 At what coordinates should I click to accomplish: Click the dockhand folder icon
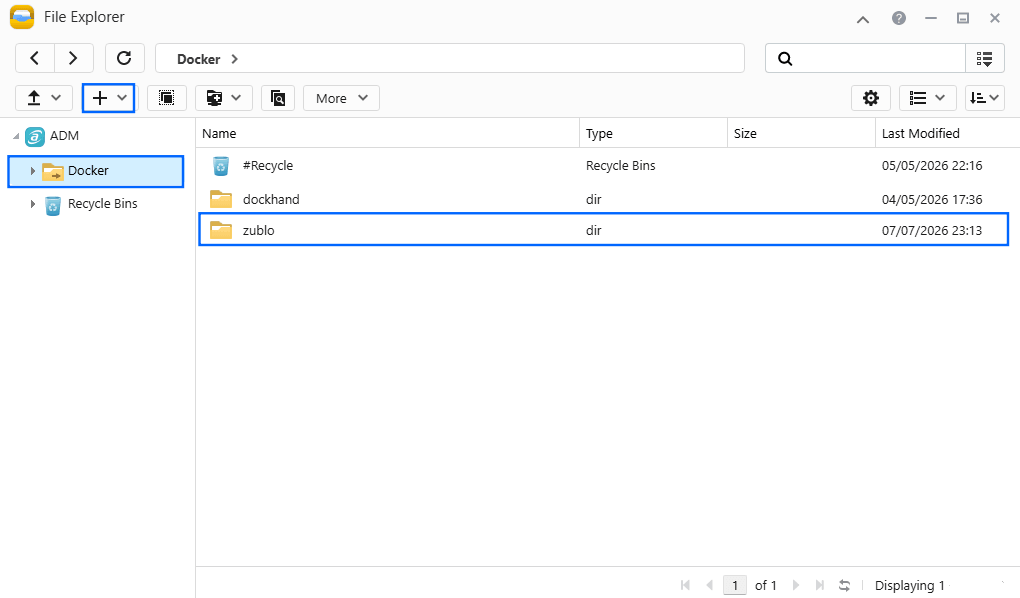221,199
